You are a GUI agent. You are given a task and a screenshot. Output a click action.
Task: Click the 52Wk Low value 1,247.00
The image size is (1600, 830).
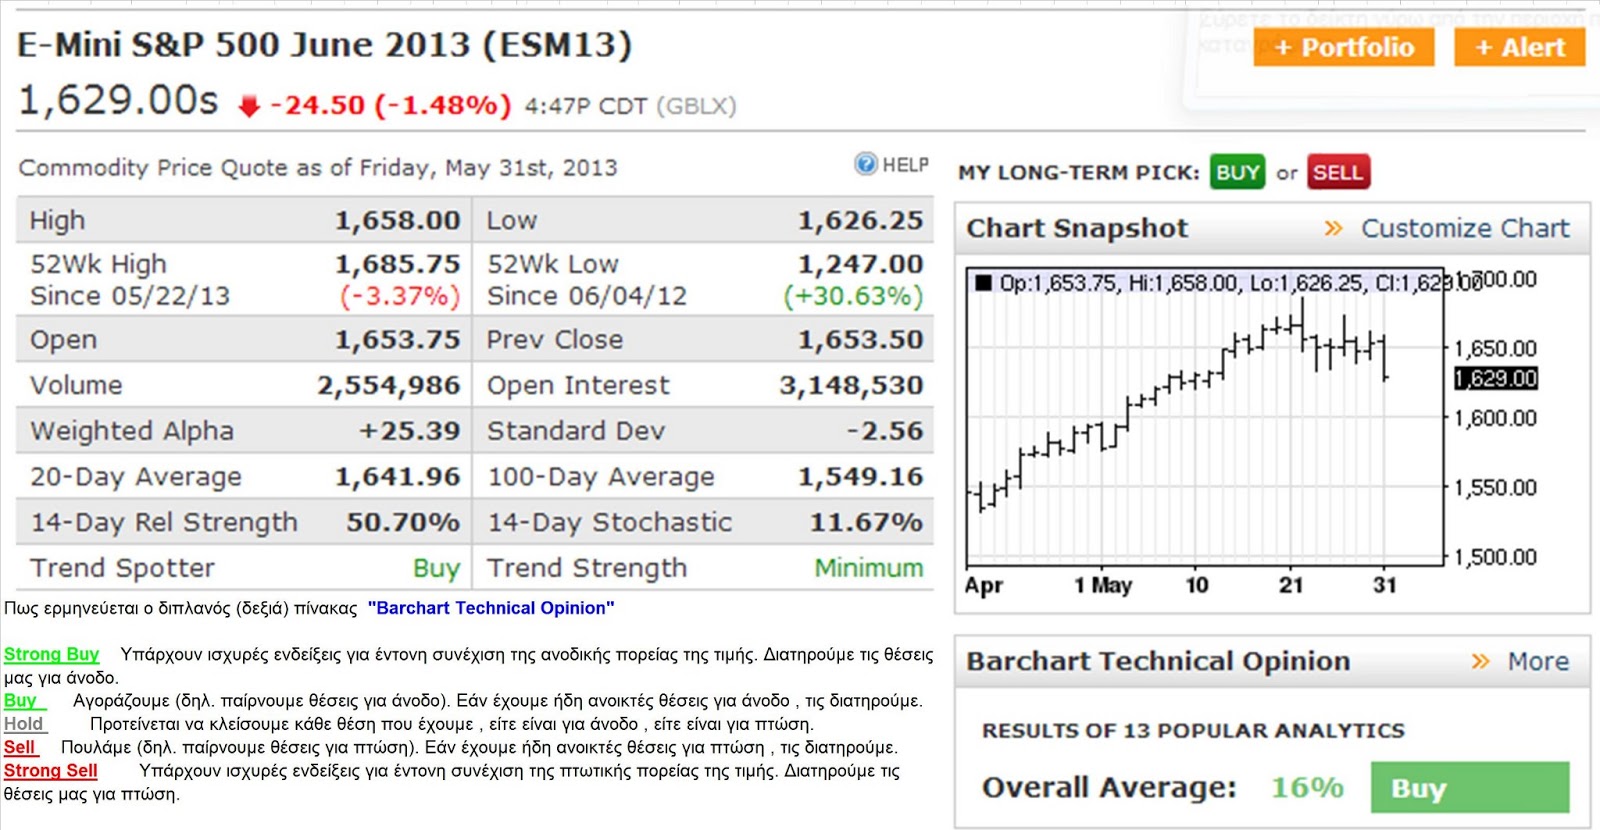click(x=860, y=264)
